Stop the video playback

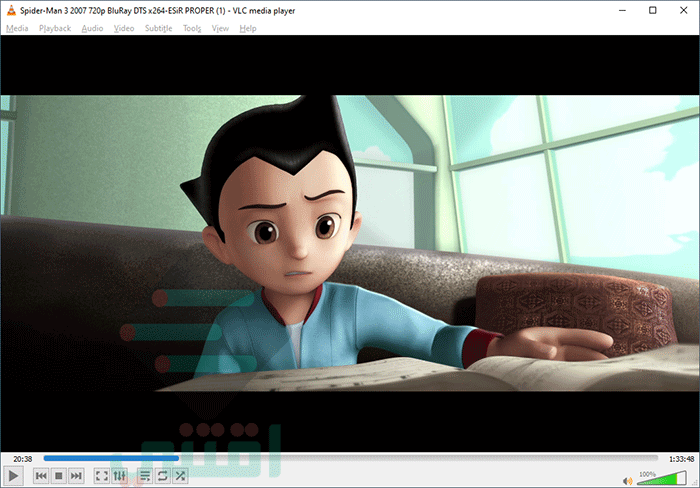(x=58, y=476)
